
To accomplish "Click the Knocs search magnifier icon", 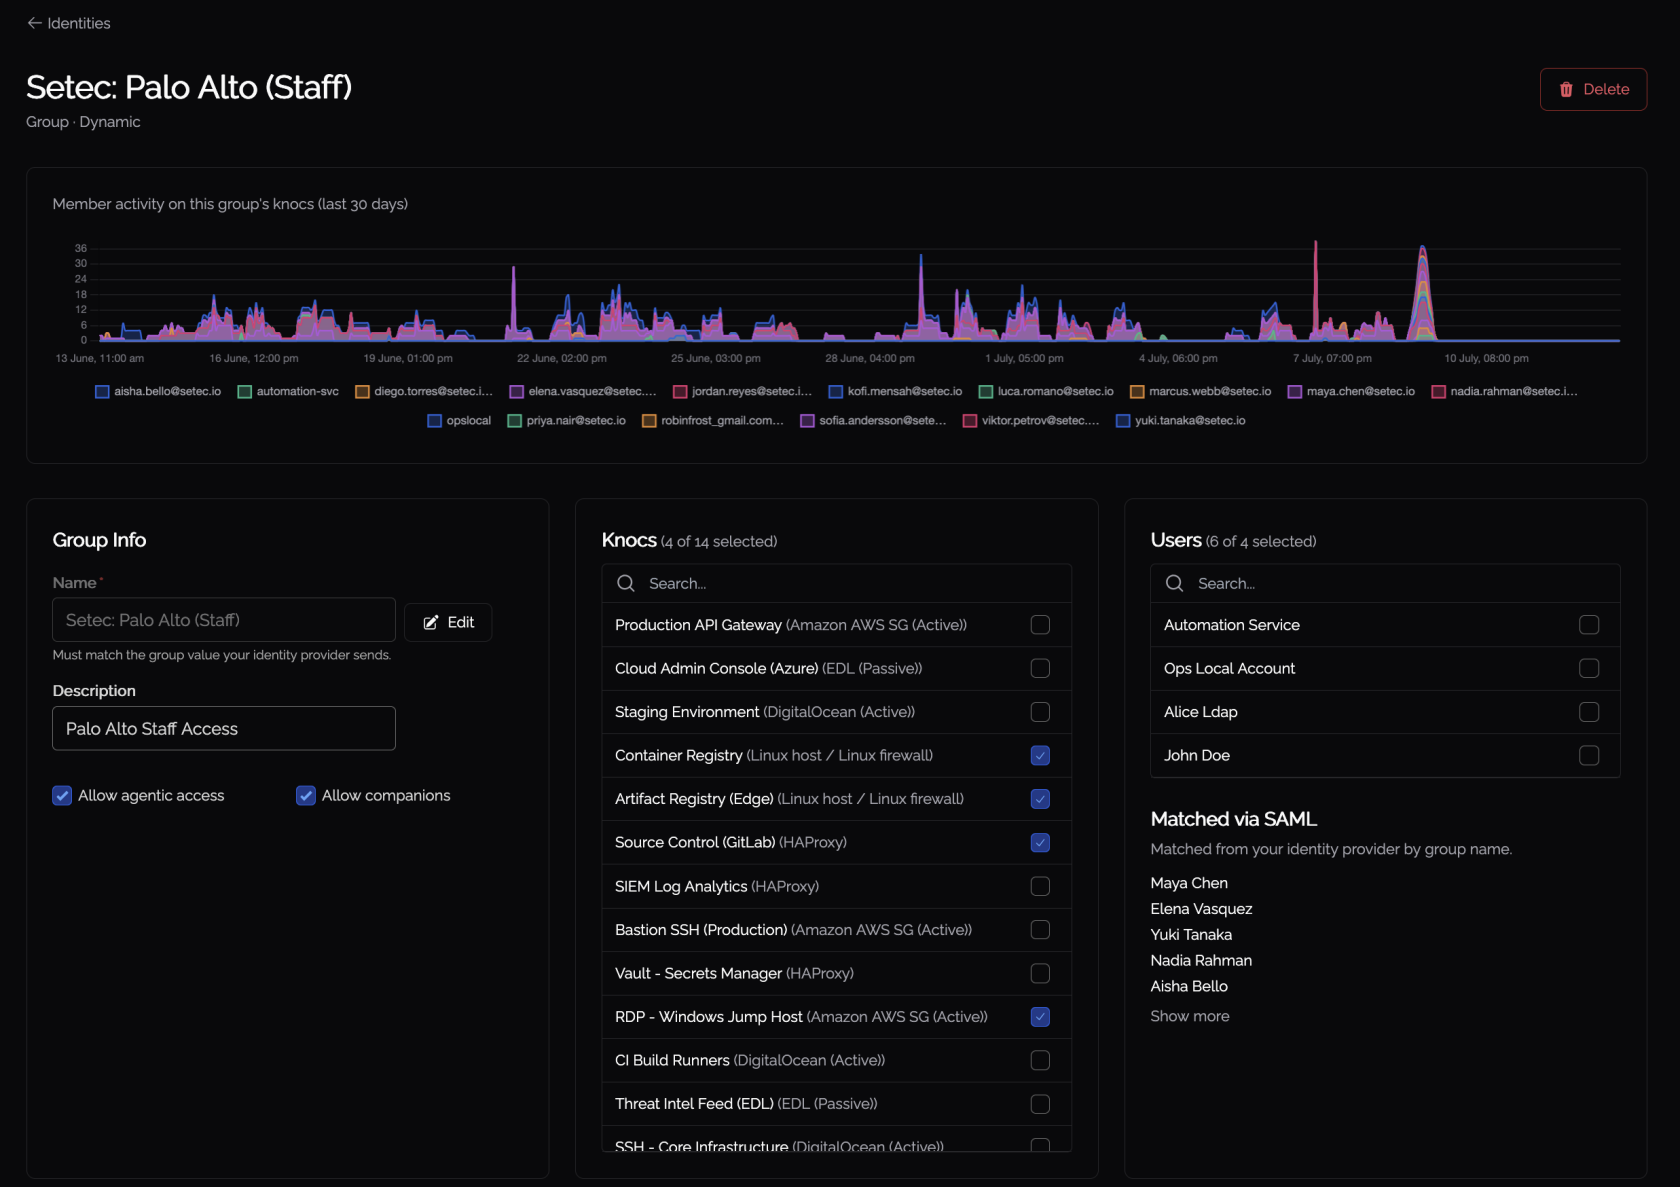I will [626, 583].
